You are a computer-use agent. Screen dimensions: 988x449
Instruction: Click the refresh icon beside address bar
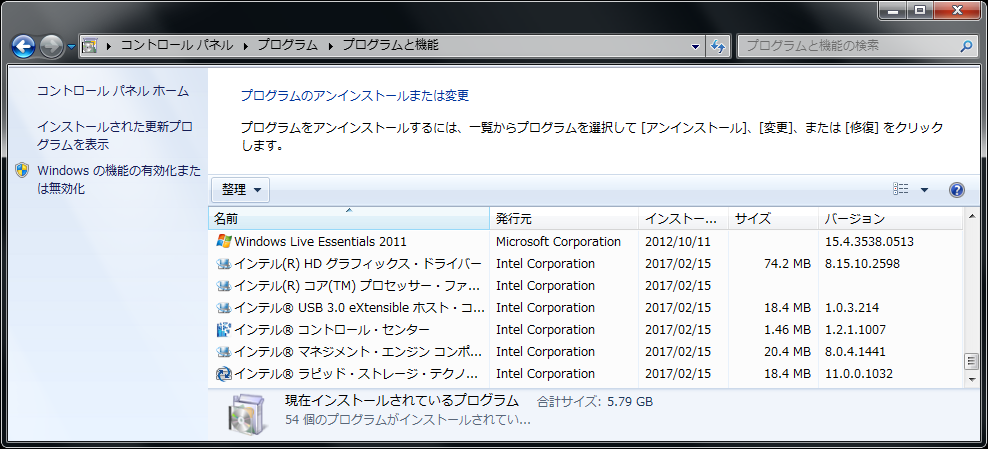718,46
